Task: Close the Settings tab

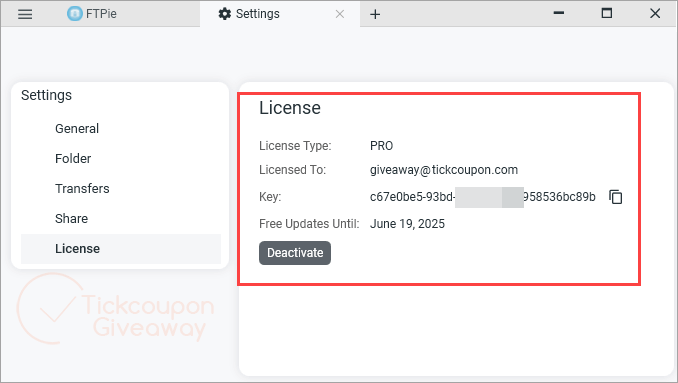Action: point(340,14)
